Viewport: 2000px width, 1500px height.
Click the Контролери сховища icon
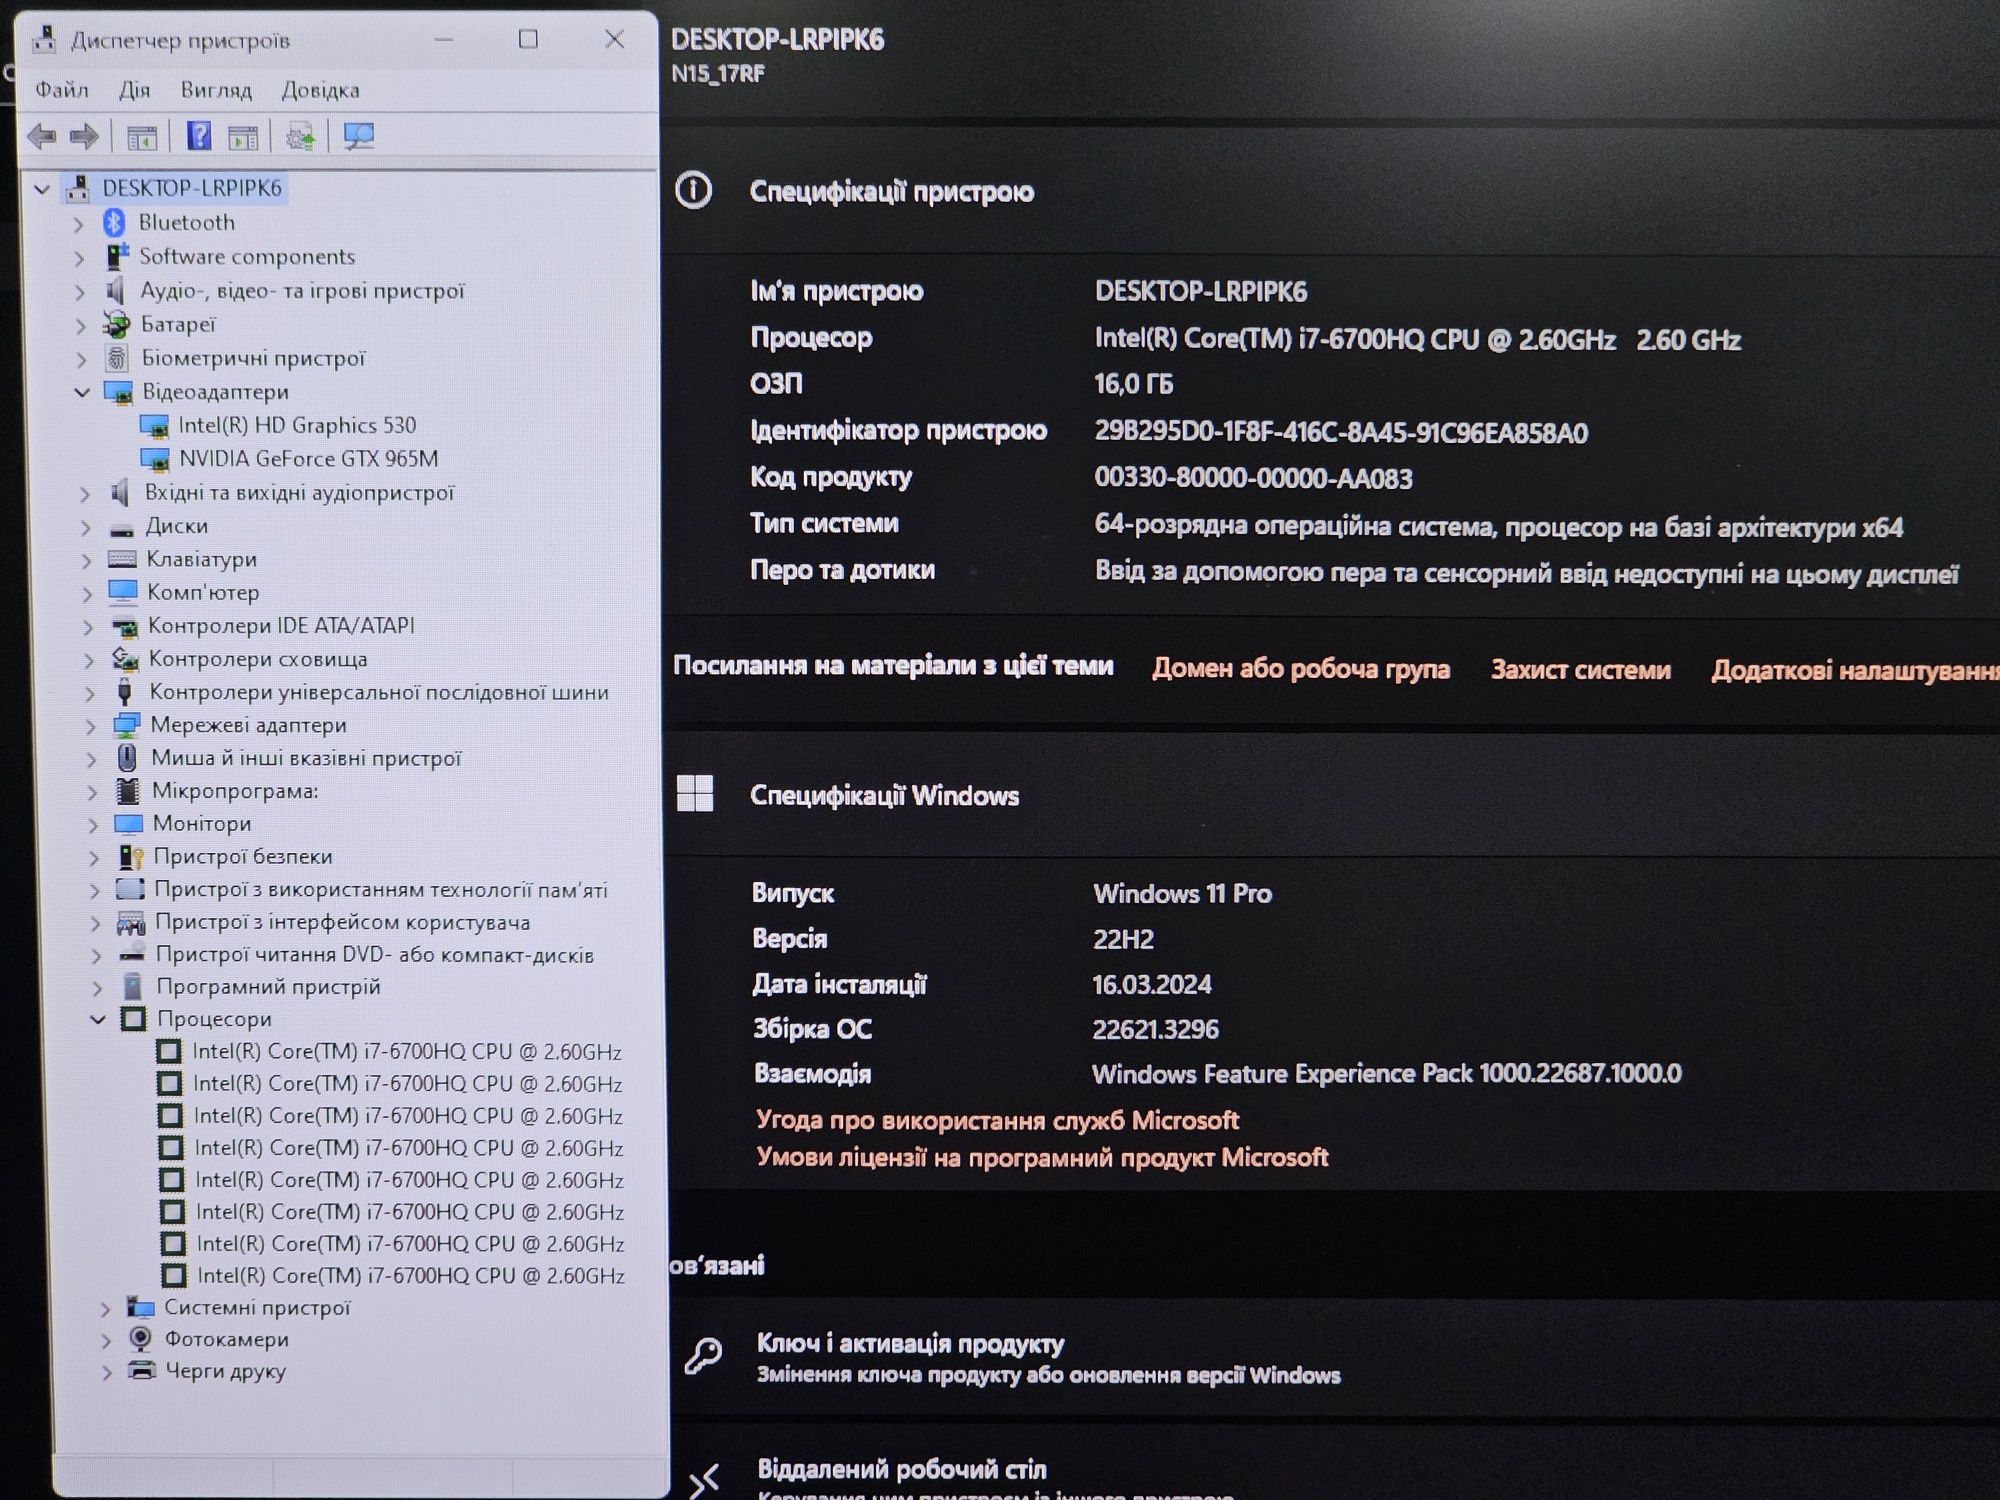pos(125,659)
